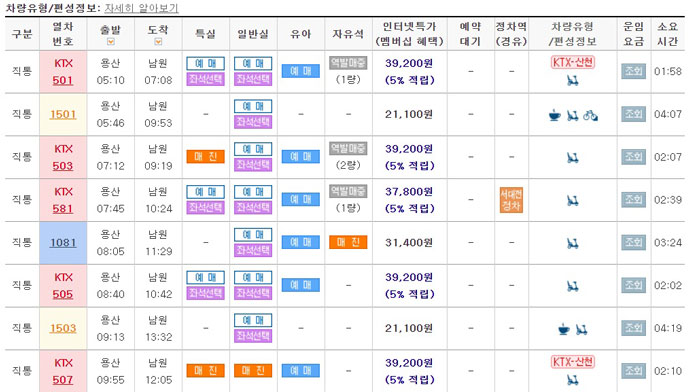Click sold-out 매진 일반실 for KTX 507

pos(253,371)
